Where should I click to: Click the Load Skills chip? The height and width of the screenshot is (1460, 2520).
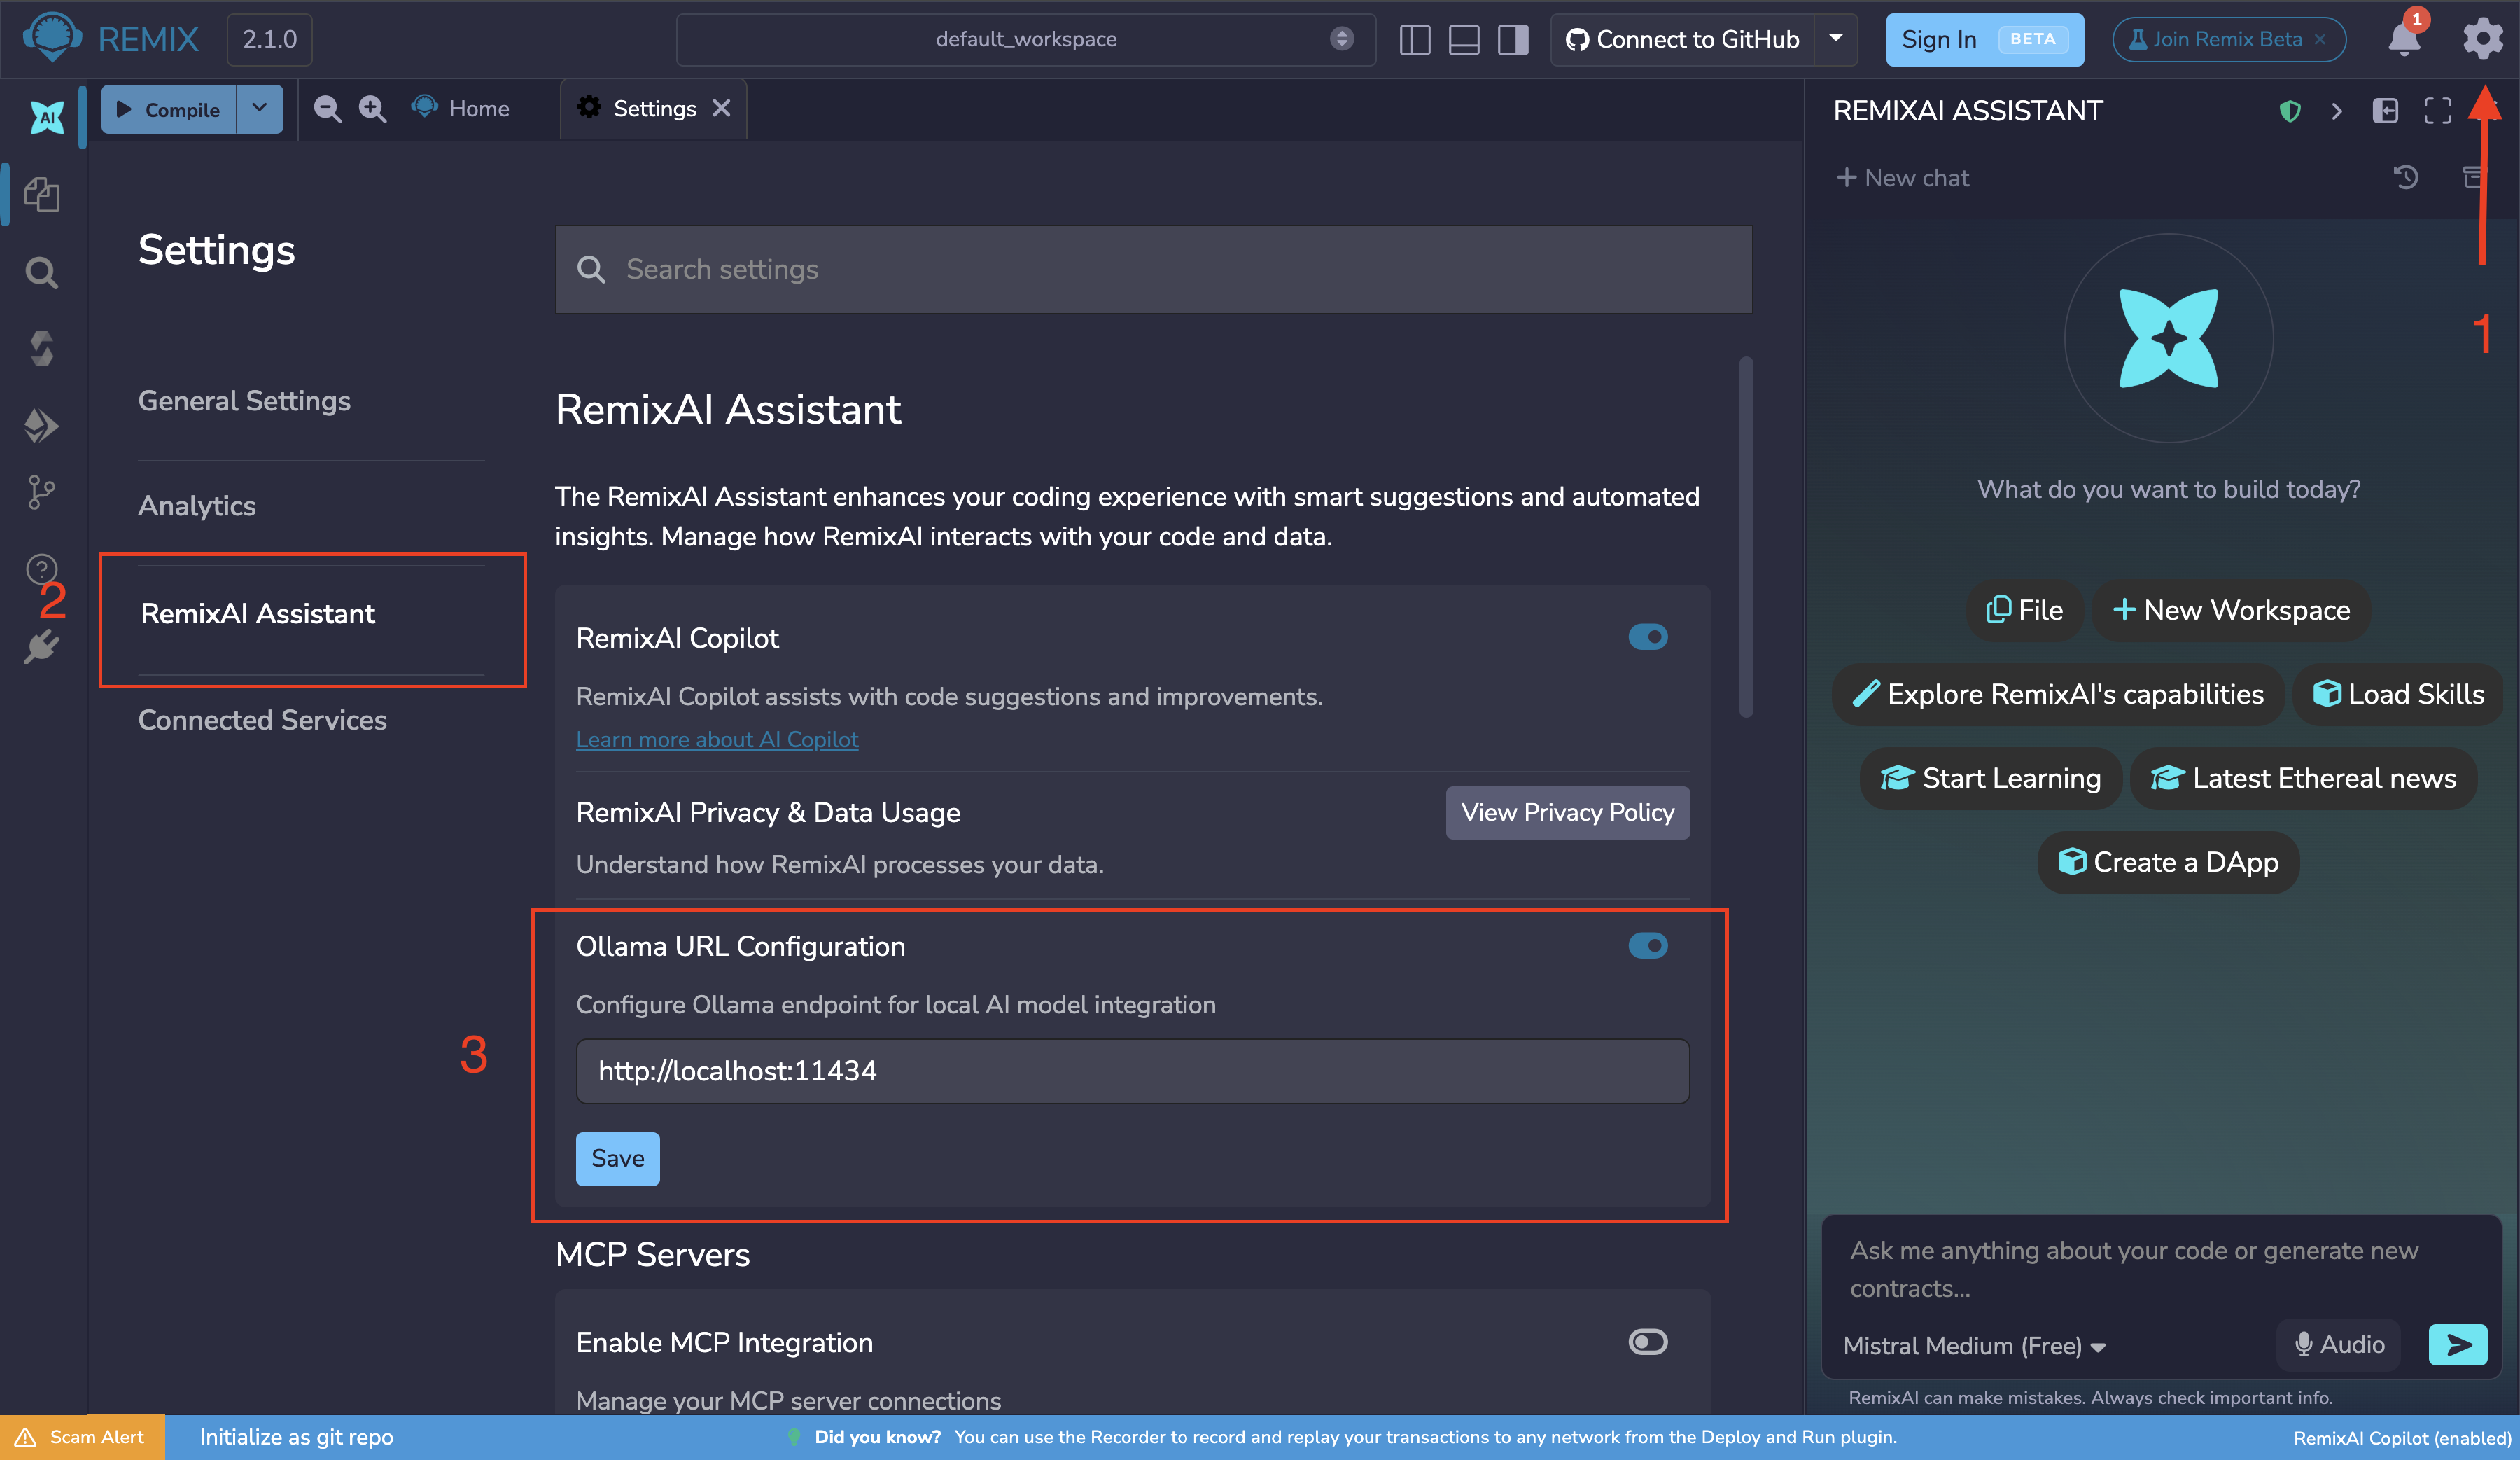(2398, 694)
